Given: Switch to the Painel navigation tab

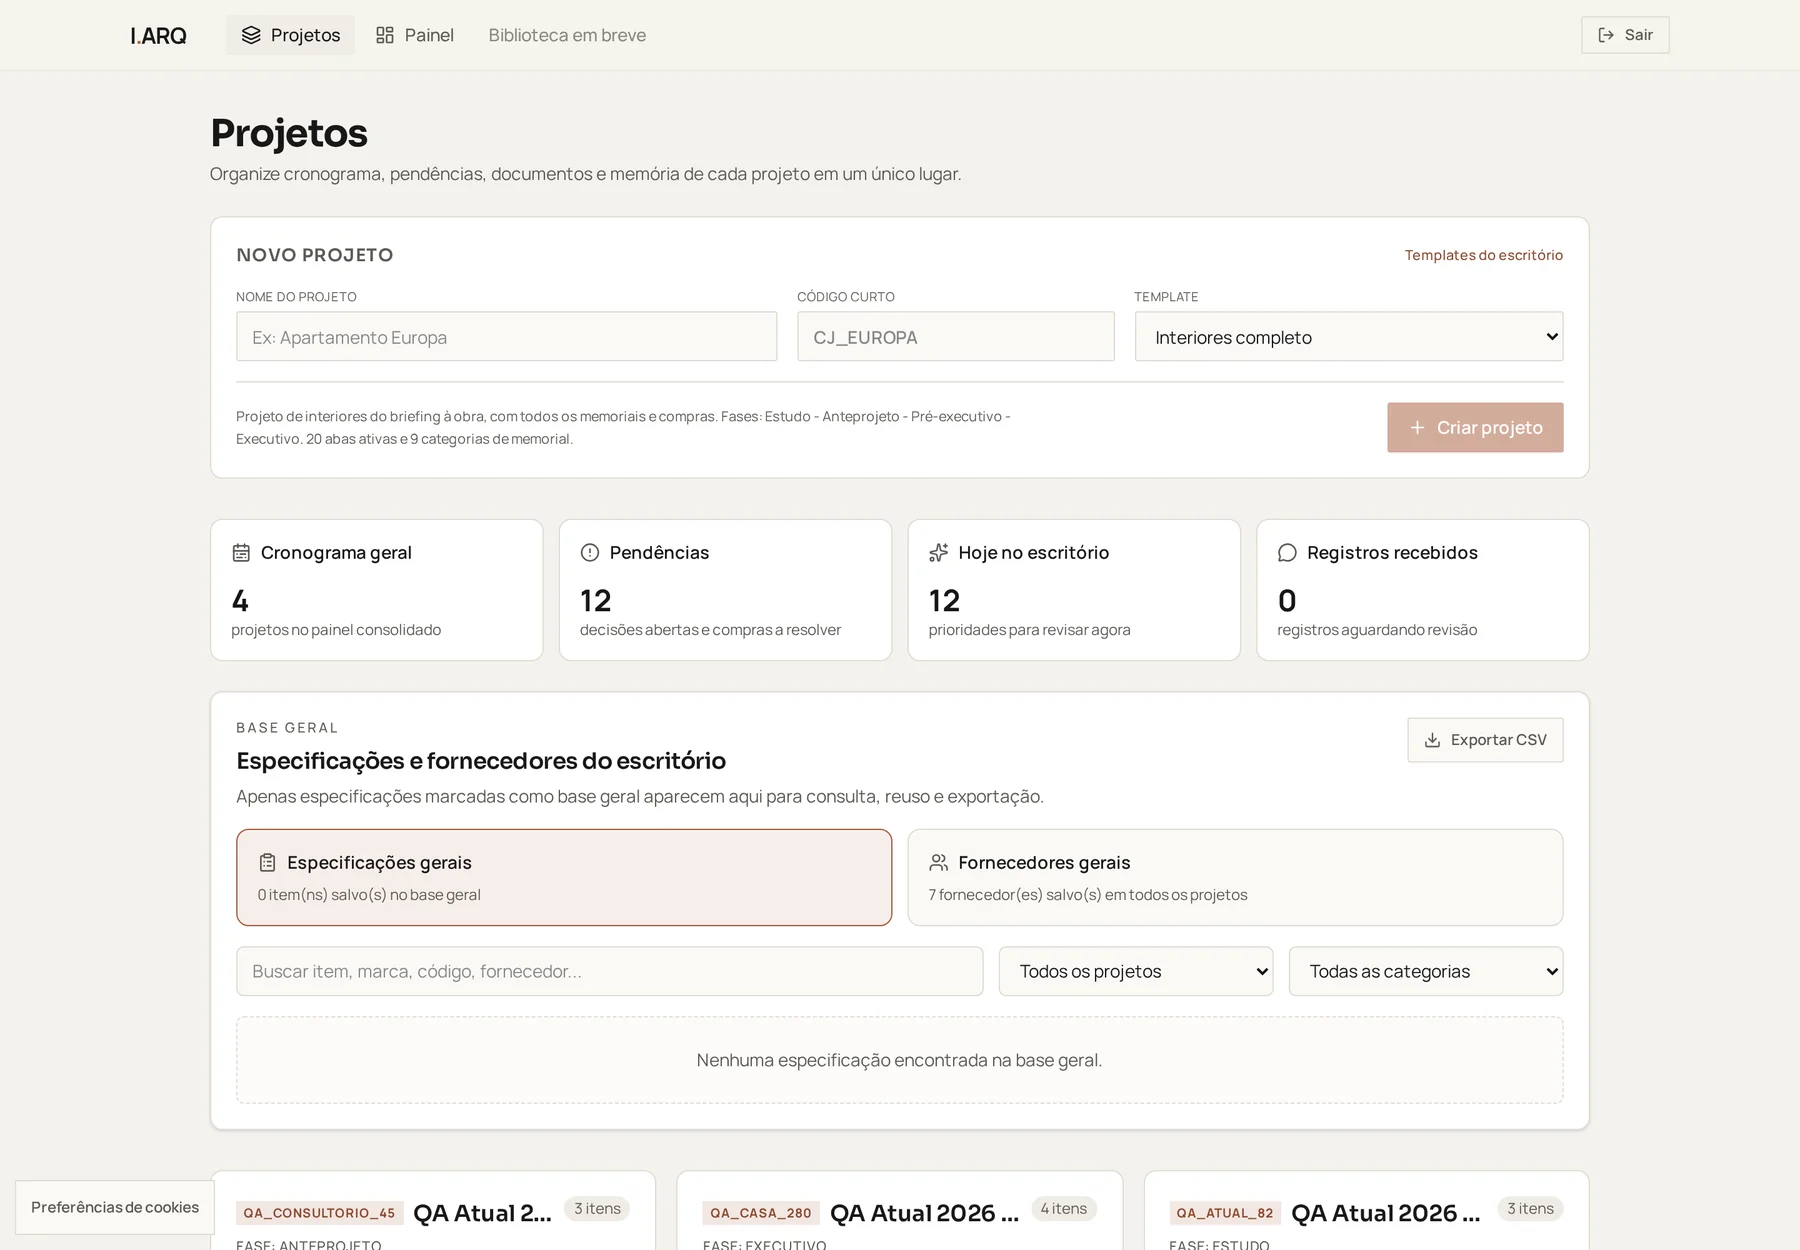Looking at the screenshot, I should [x=415, y=35].
